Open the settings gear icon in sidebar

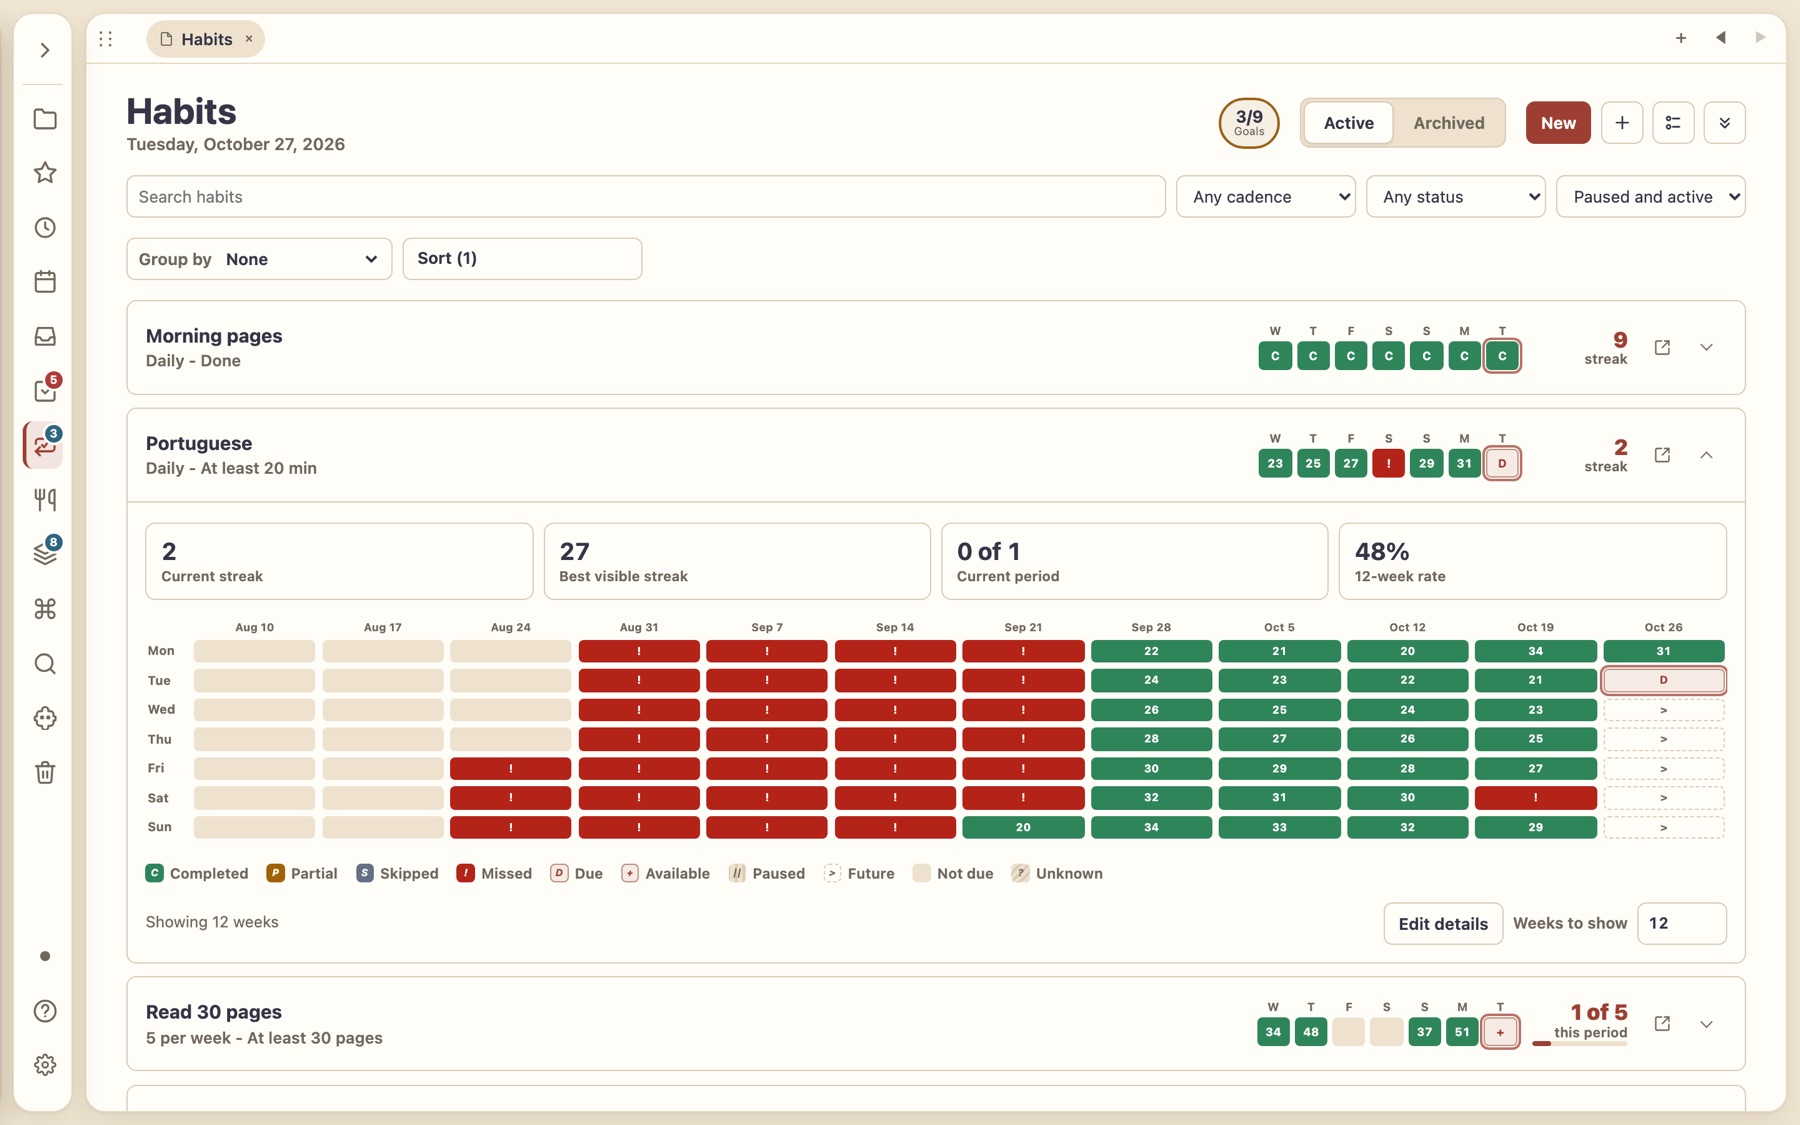[45, 1065]
